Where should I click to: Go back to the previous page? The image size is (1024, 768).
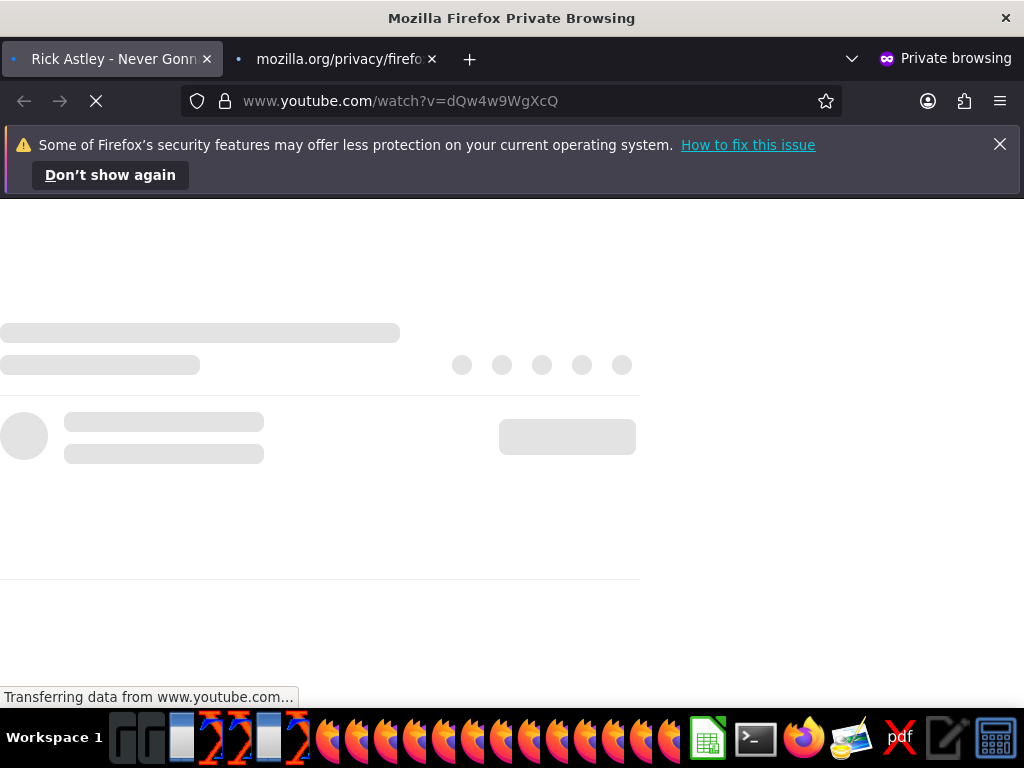point(24,101)
